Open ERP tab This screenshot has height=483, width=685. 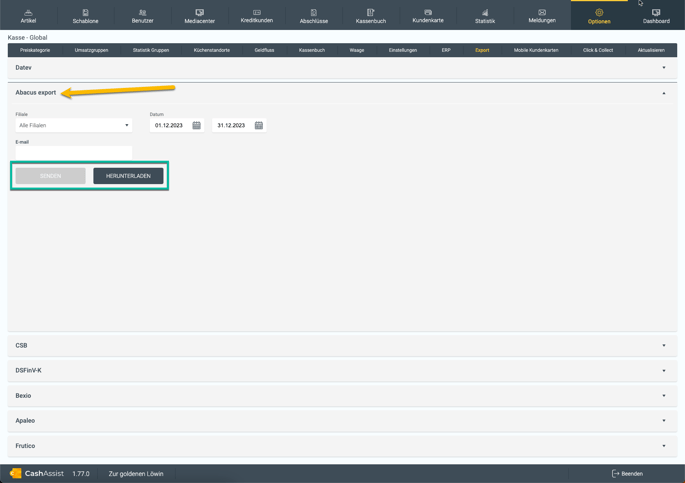[446, 50]
